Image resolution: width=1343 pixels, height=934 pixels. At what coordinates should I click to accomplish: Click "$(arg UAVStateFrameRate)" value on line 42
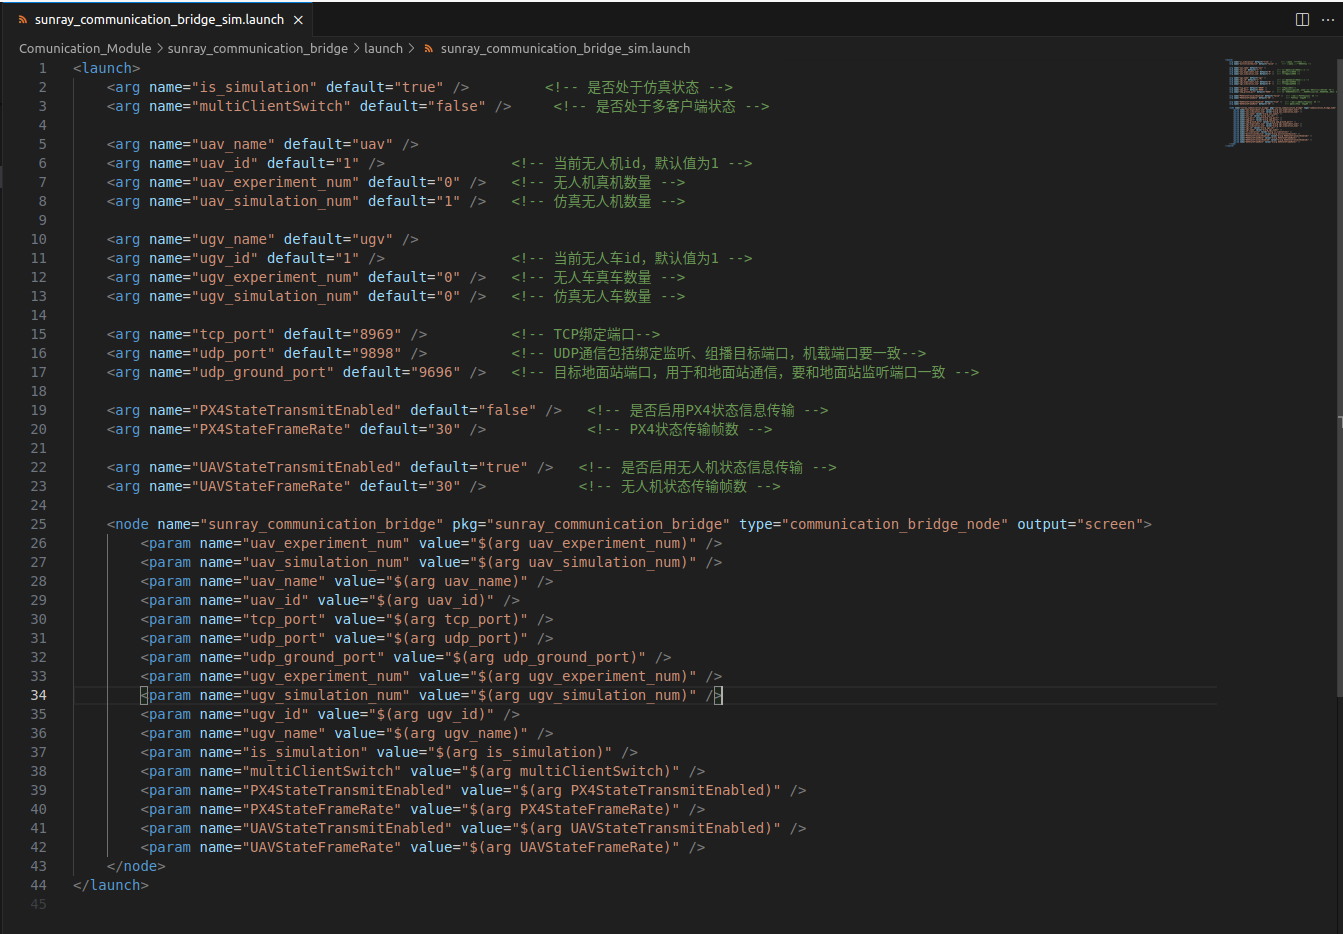tap(571, 847)
